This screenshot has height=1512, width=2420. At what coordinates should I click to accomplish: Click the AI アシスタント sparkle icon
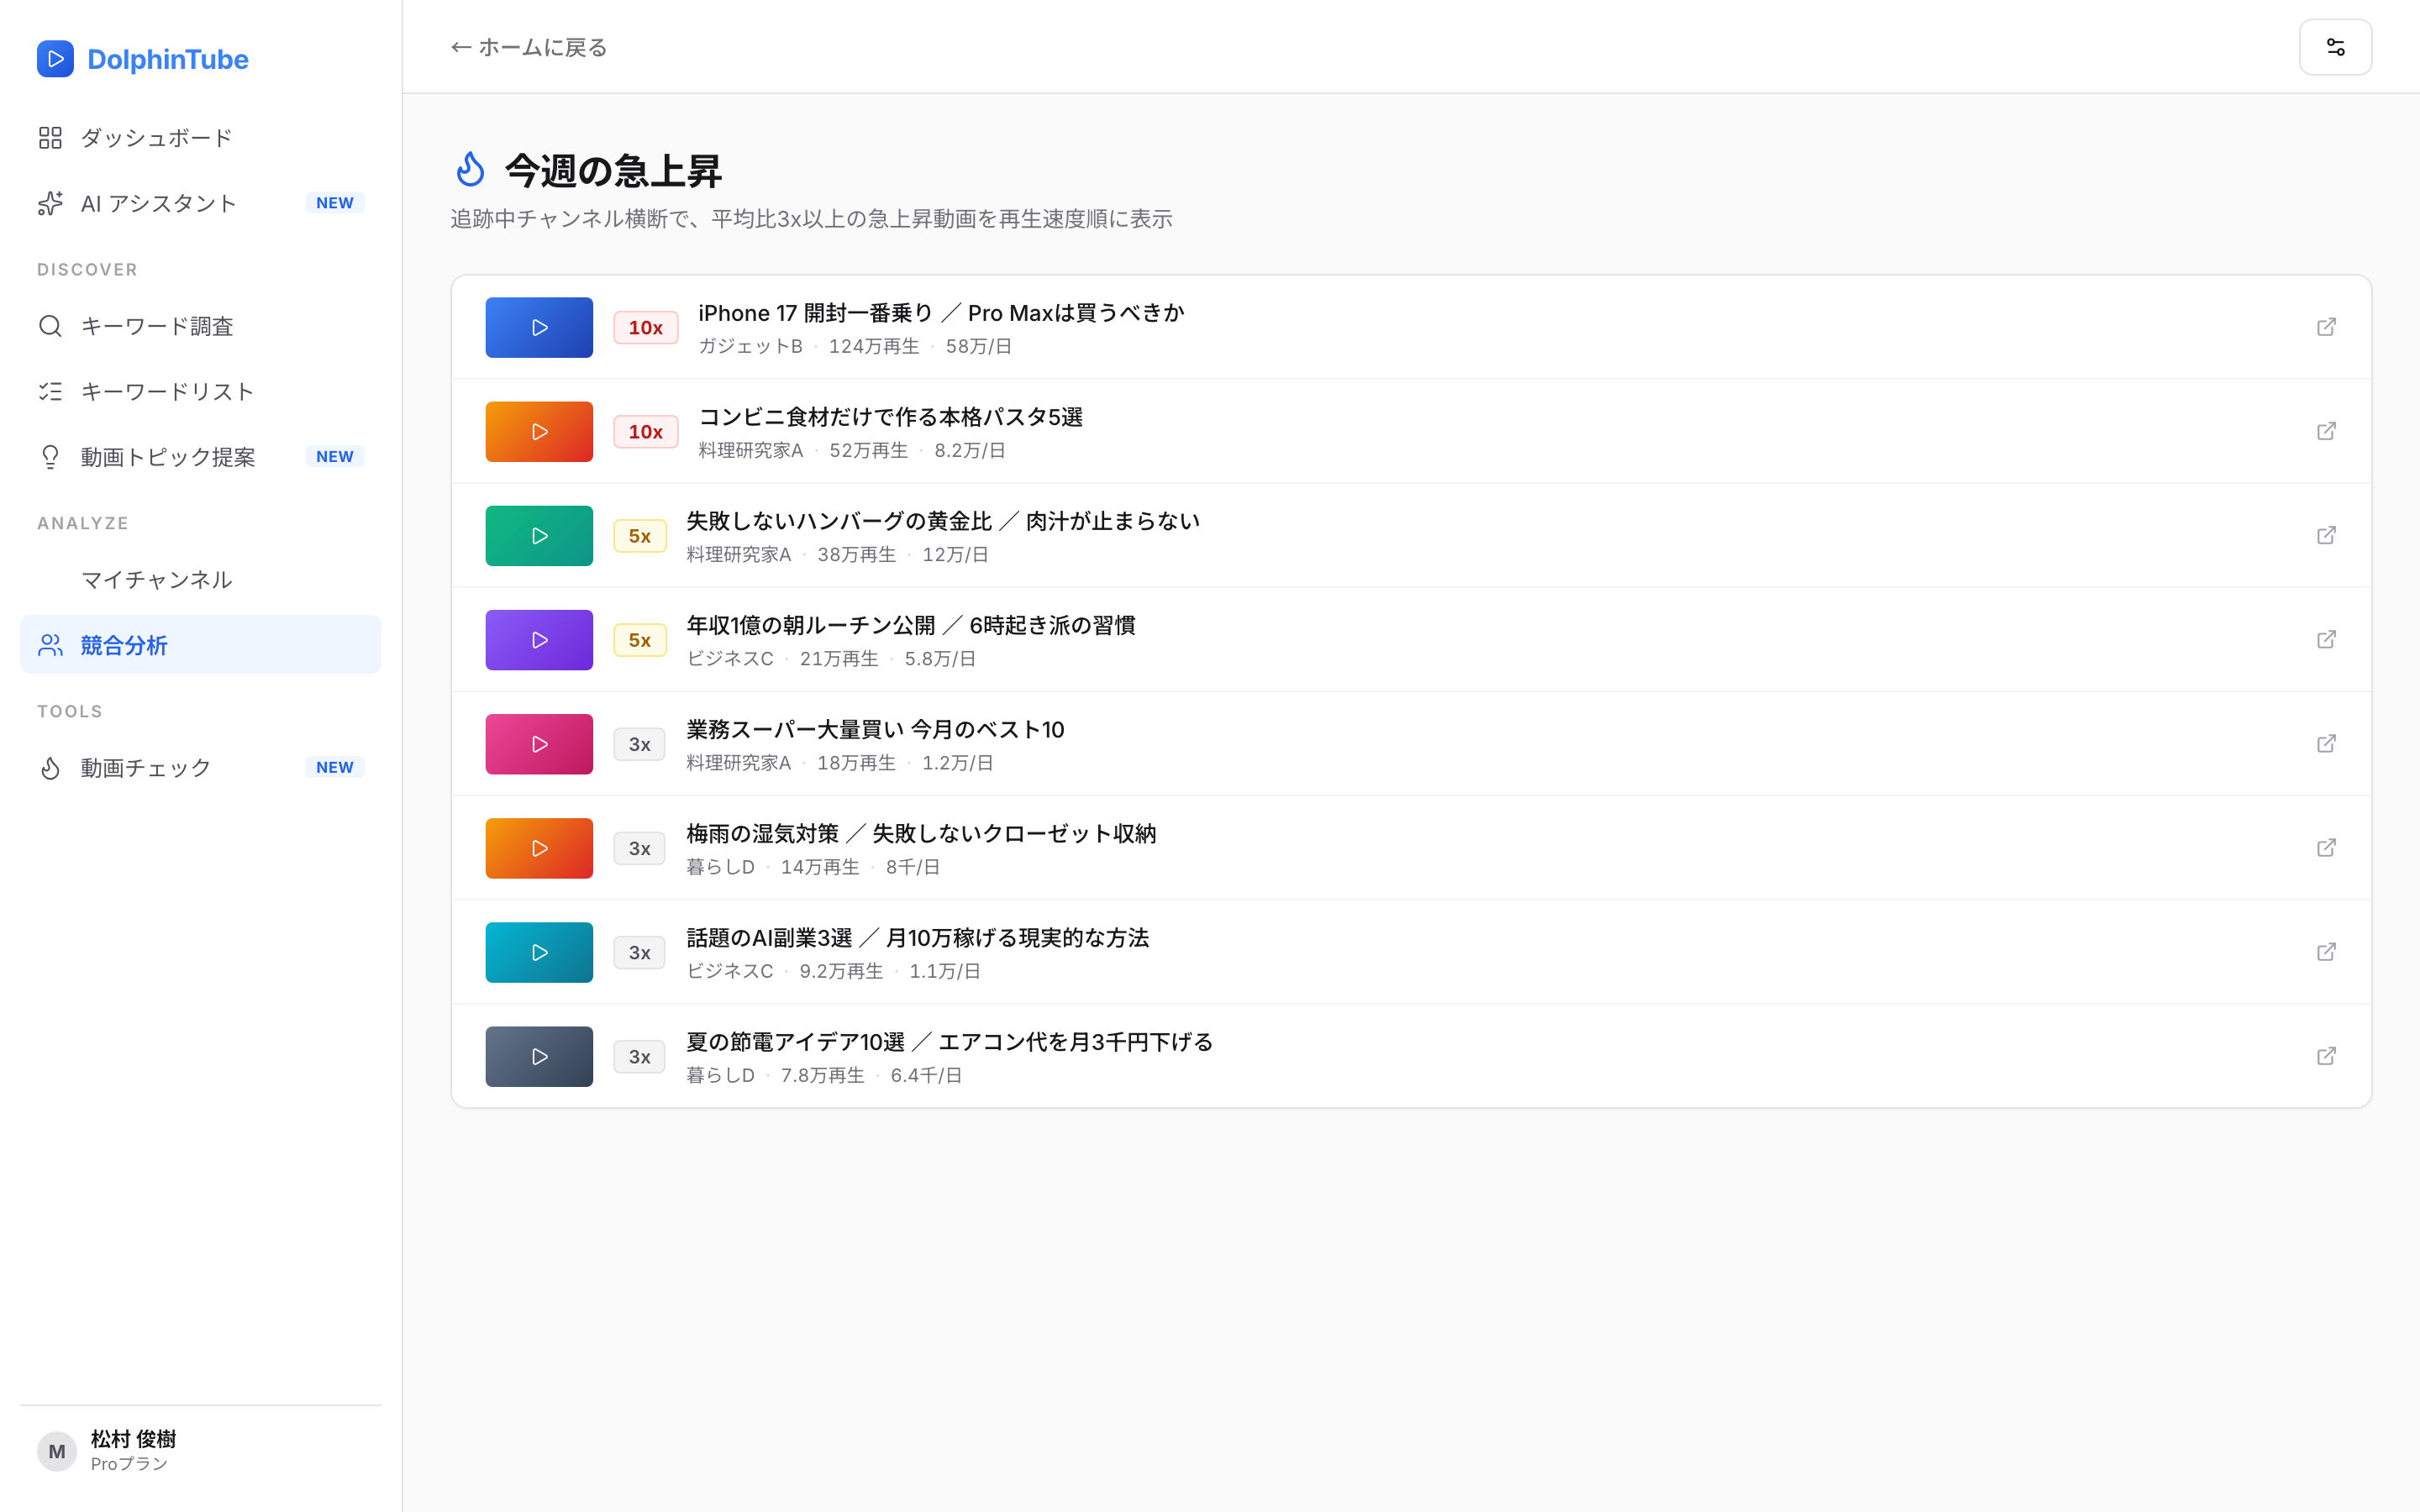click(x=50, y=203)
